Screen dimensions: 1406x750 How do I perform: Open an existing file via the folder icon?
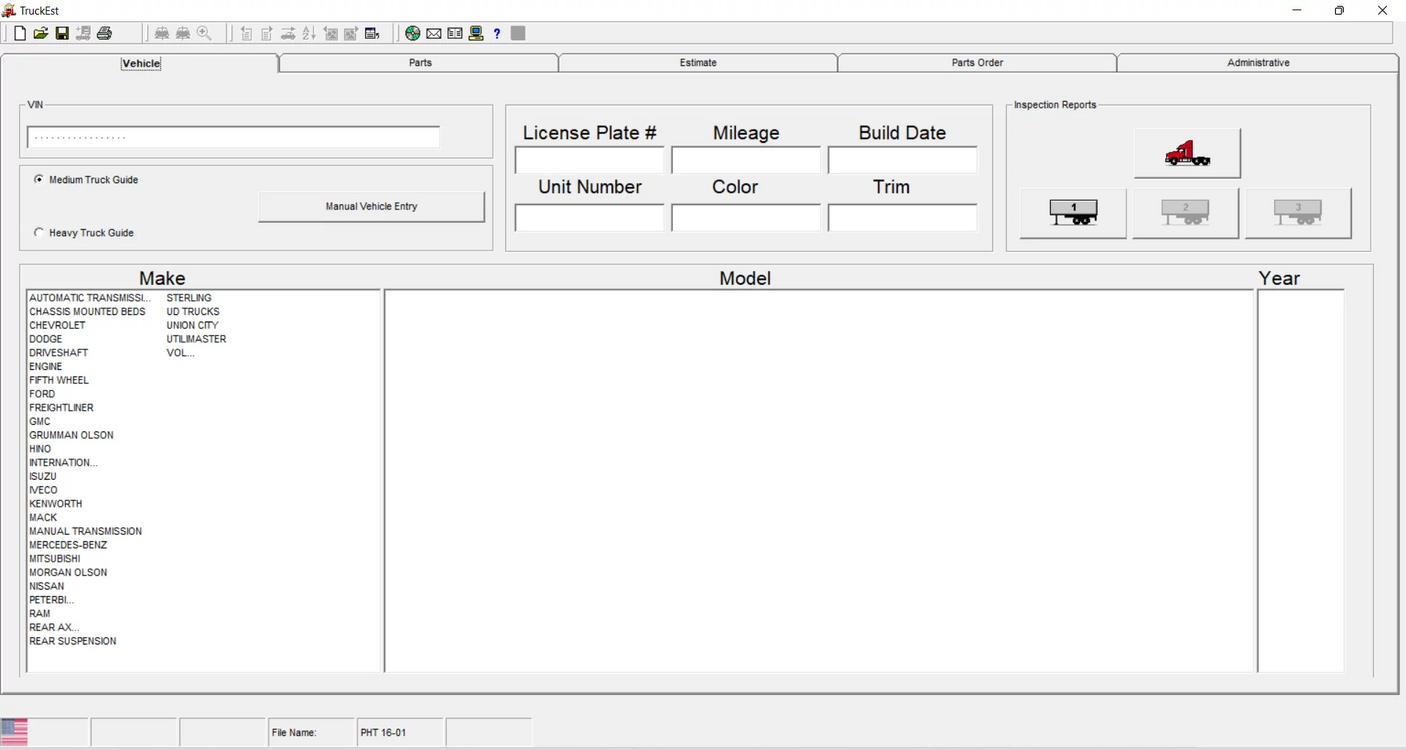tap(40, 33)
